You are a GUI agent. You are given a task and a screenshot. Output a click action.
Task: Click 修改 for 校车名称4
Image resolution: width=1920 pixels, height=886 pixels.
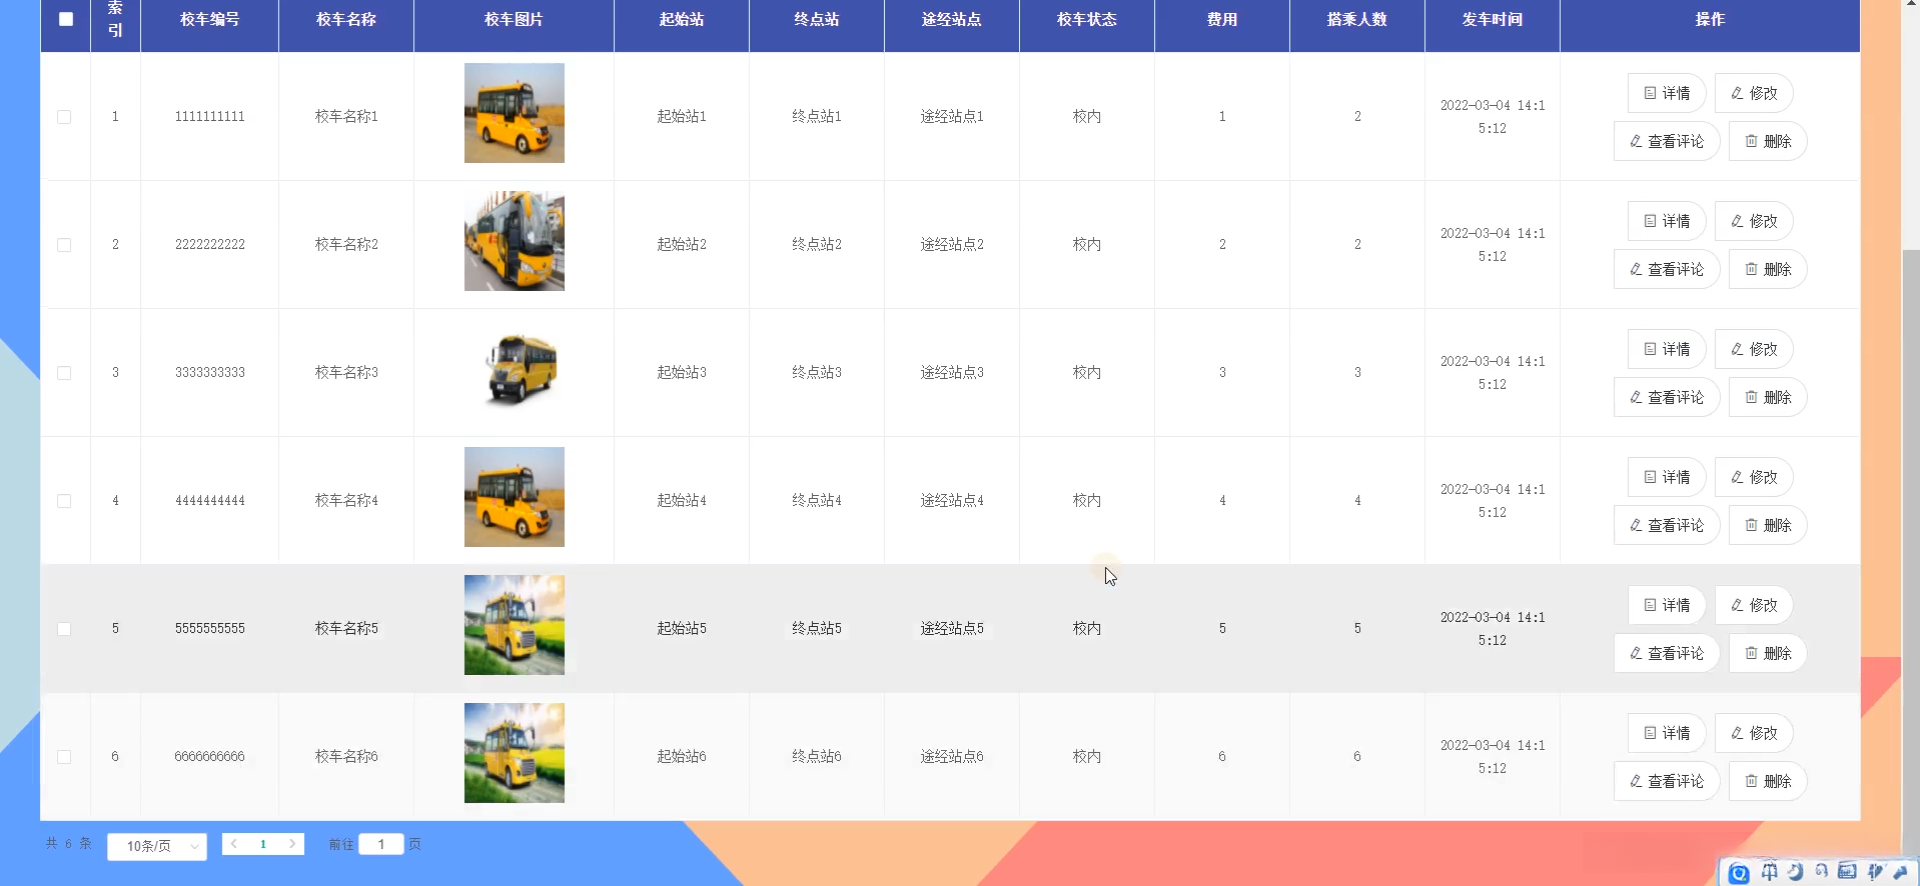click(1754, 477)
